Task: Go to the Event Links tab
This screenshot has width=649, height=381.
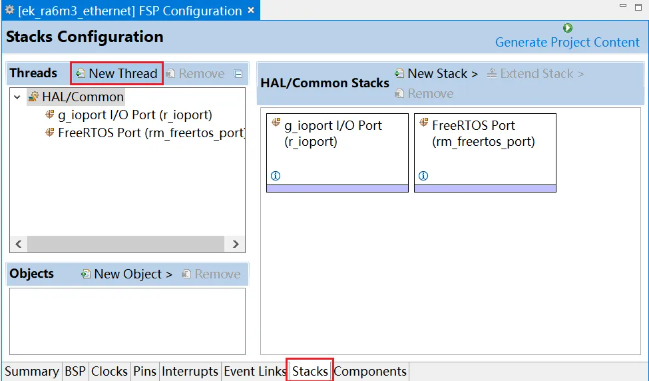Action: 255,371
